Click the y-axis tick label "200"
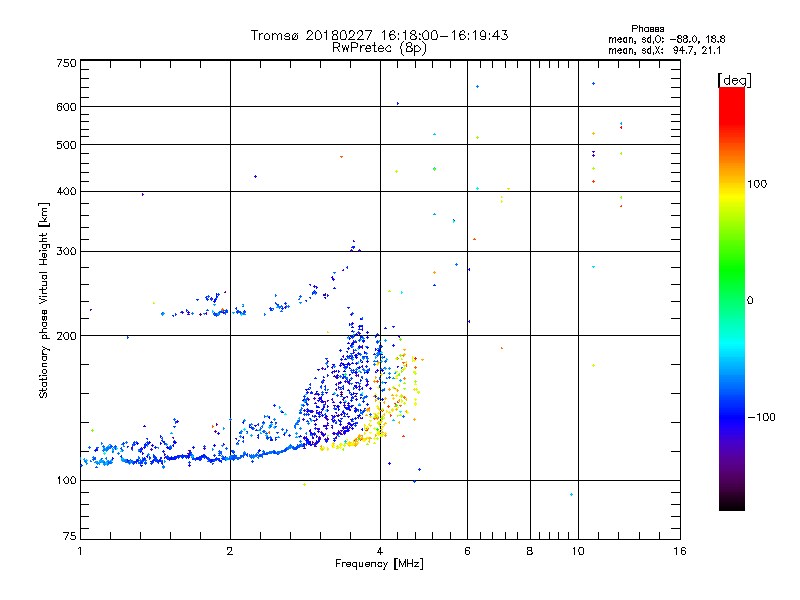This screenshot has height=600, width=800. click(66, 336)
